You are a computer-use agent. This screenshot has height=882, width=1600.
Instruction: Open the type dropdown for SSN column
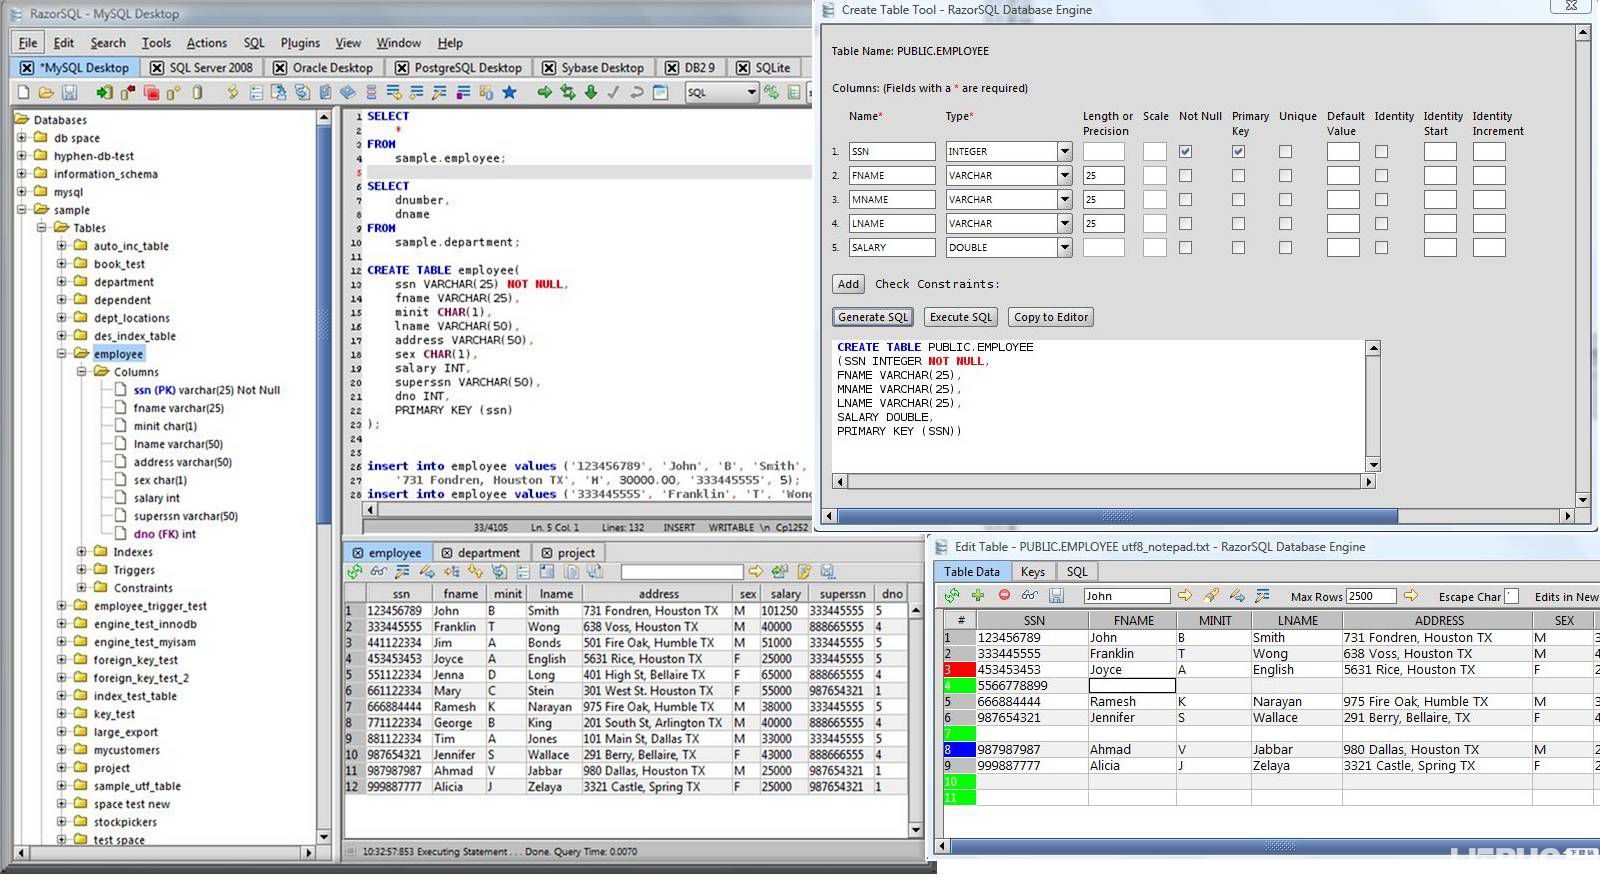(1064, 152)
